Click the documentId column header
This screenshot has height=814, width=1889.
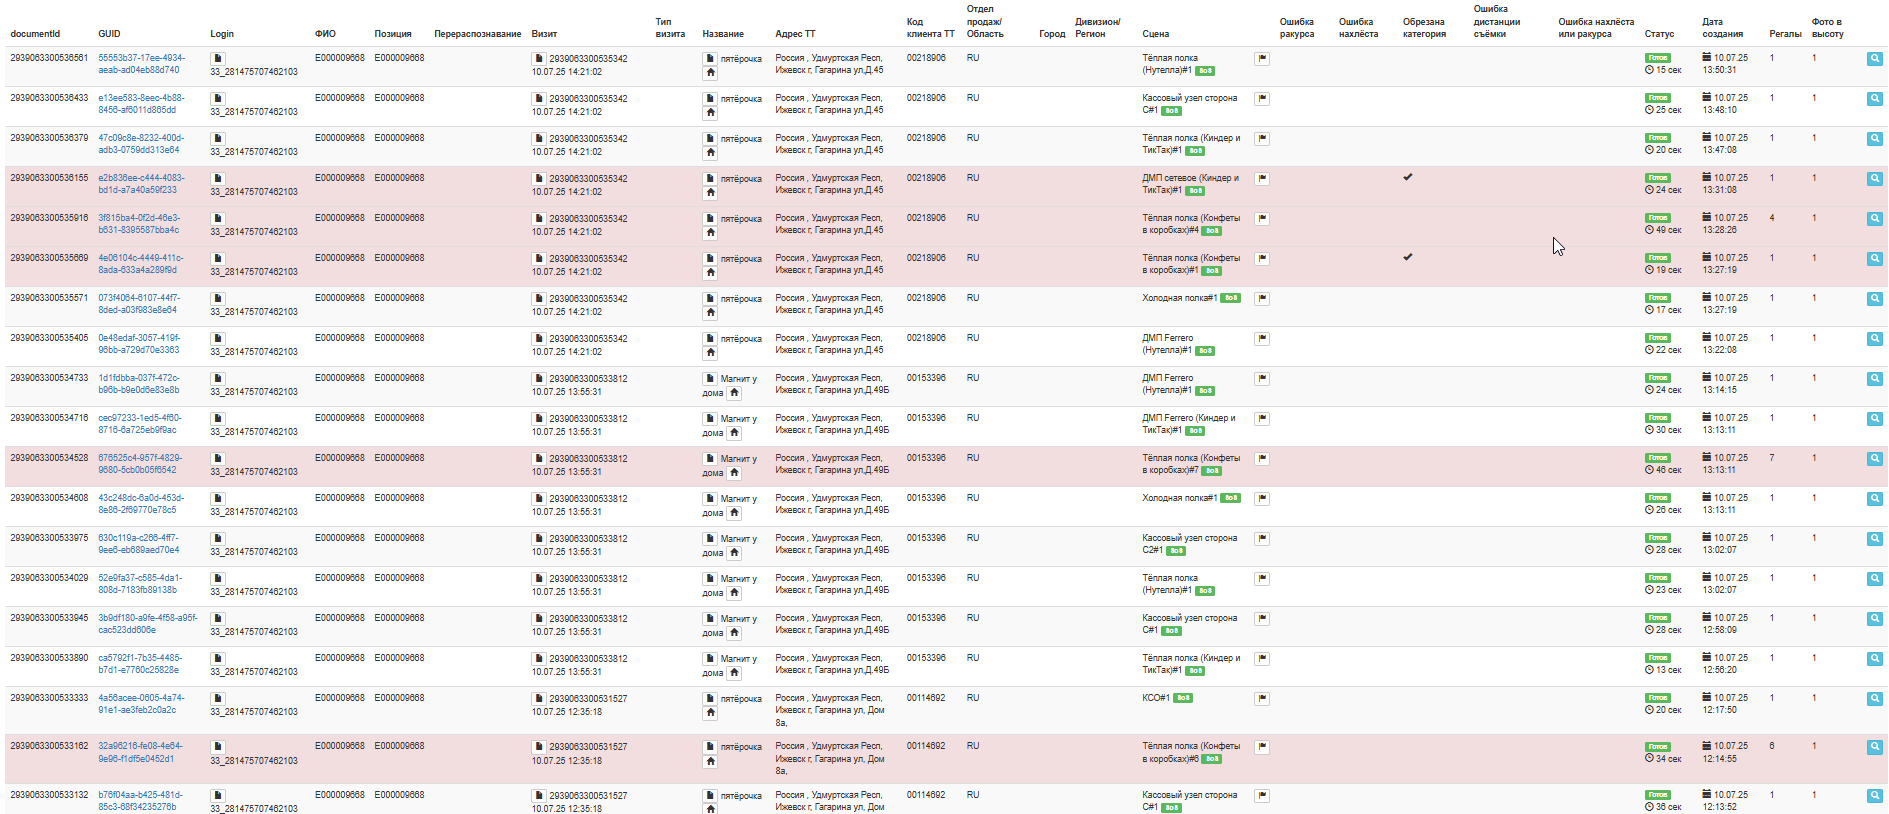35,34
